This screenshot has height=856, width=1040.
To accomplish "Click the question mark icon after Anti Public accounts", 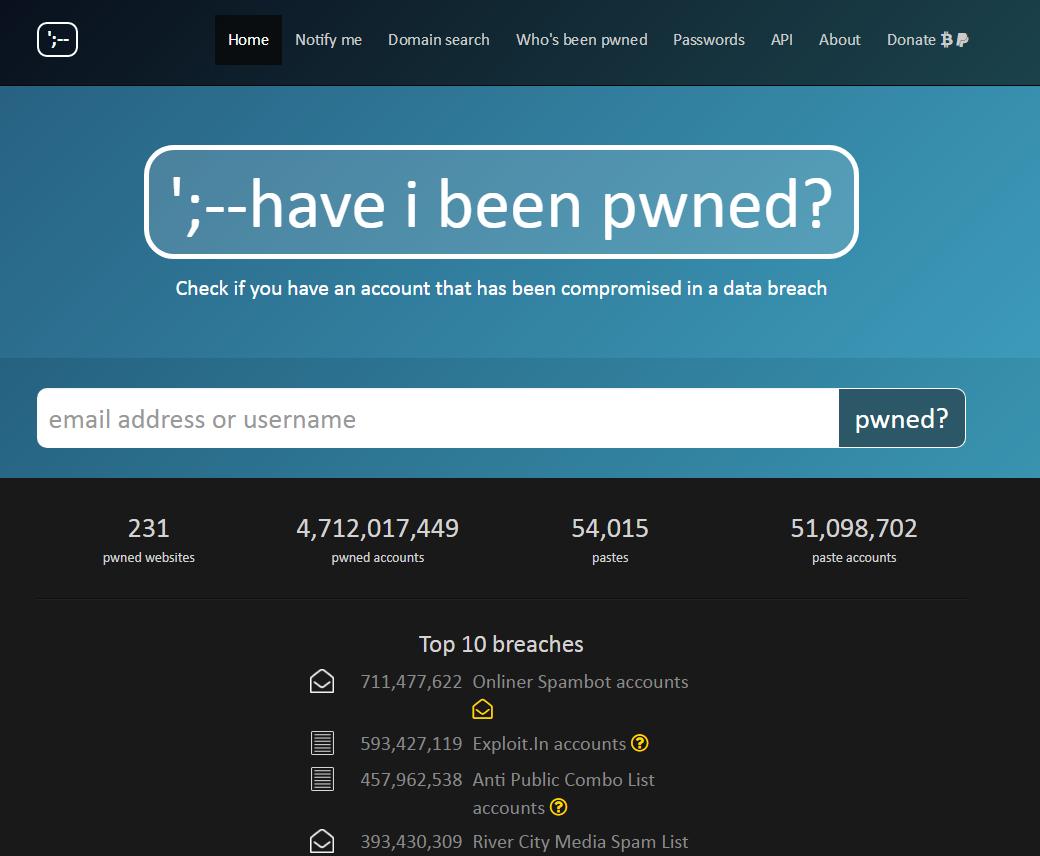I will (x=558, y=807).
